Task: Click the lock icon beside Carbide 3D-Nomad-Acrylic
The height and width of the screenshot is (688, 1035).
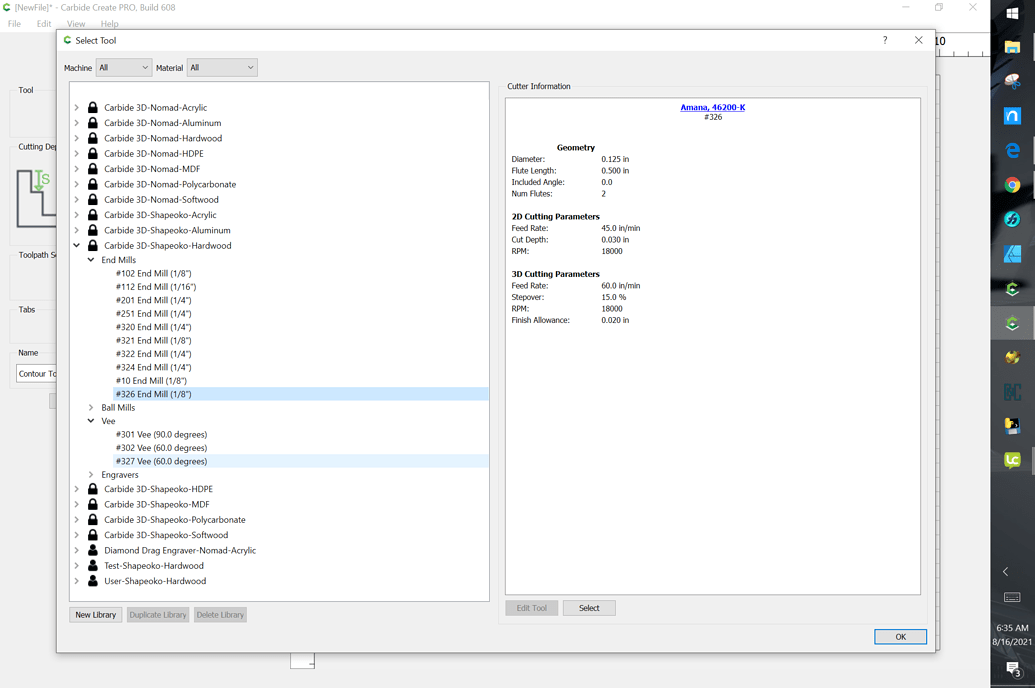Action: [93, 108]
